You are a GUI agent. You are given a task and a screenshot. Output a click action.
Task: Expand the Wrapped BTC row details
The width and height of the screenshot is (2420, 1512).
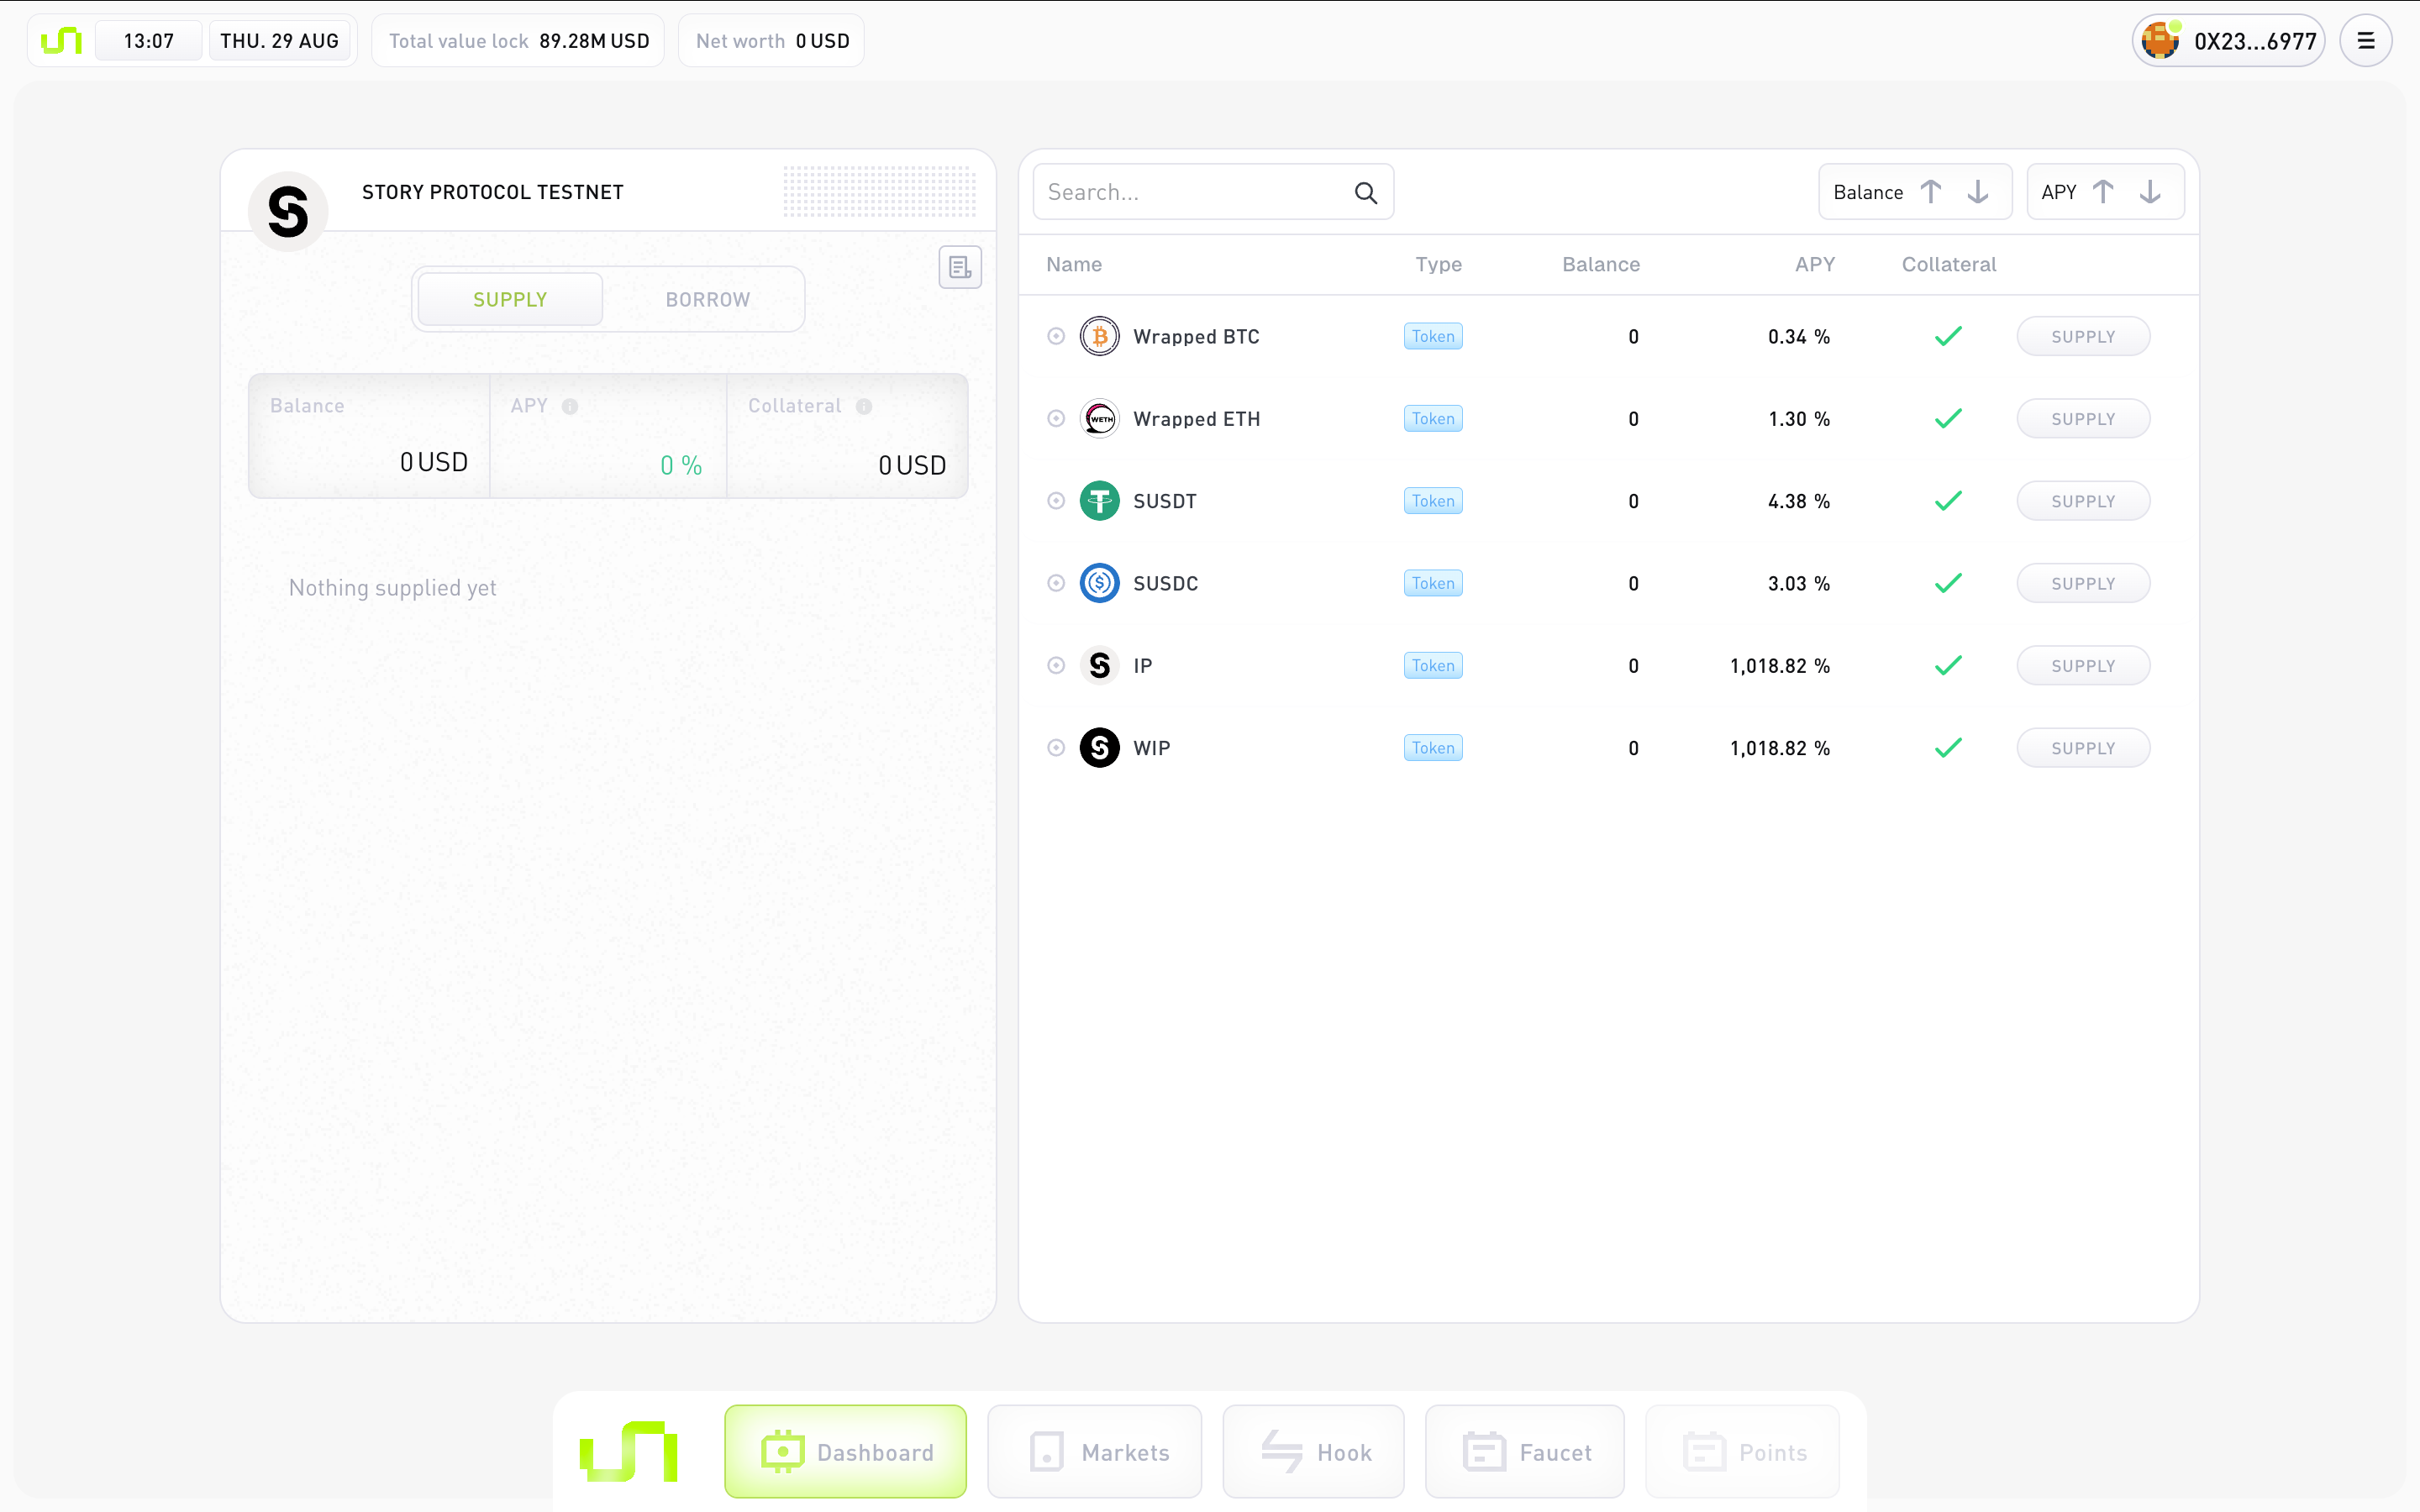1056,337
